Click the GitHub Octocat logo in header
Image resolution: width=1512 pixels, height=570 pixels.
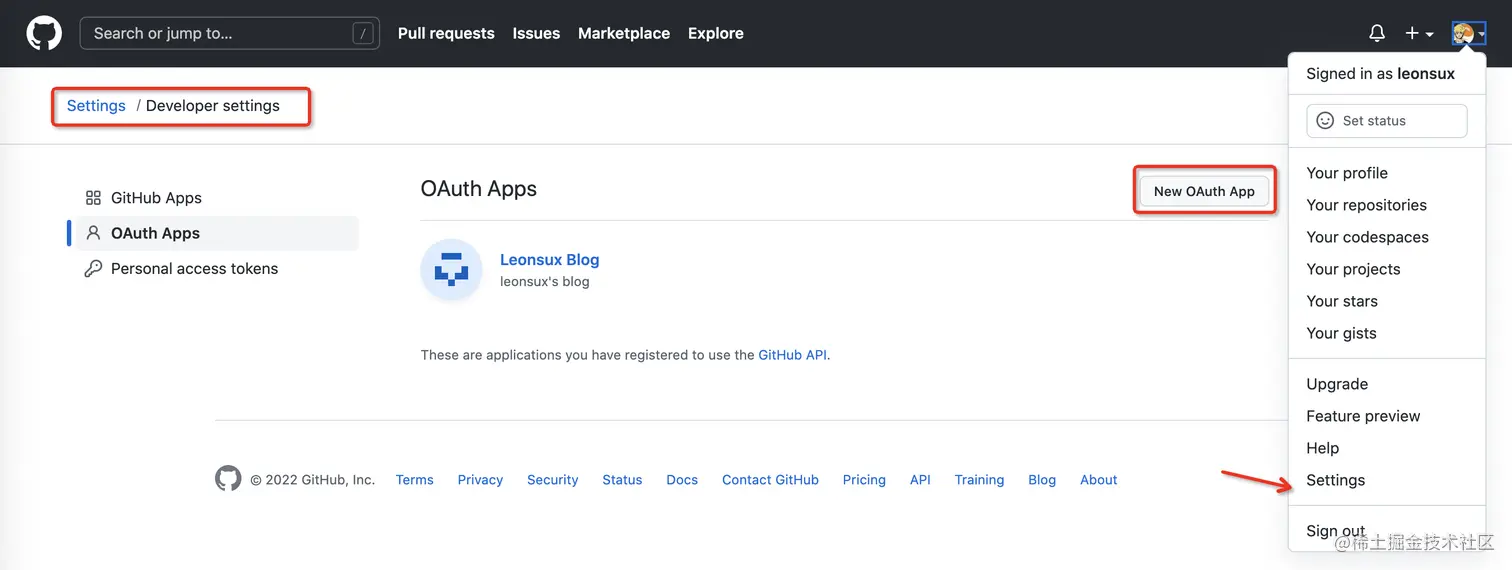44,33
